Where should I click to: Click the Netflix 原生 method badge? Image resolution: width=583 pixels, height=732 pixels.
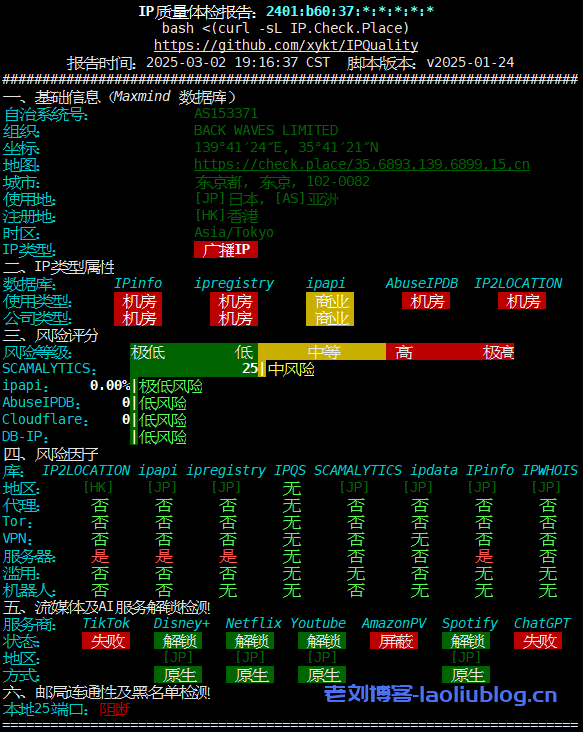[x=250, y=675]
